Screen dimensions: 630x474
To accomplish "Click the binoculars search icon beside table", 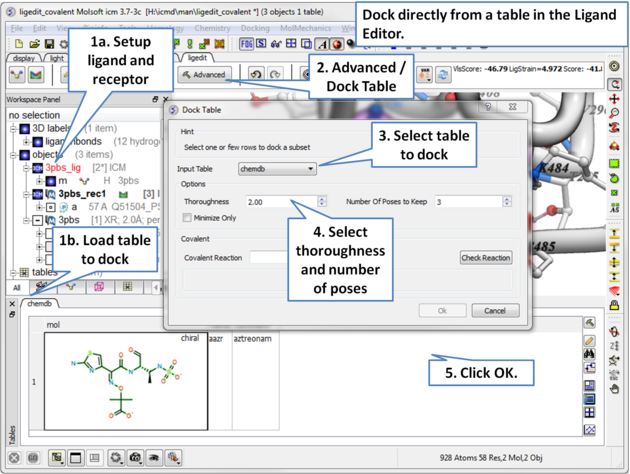I will pos(590,355).
